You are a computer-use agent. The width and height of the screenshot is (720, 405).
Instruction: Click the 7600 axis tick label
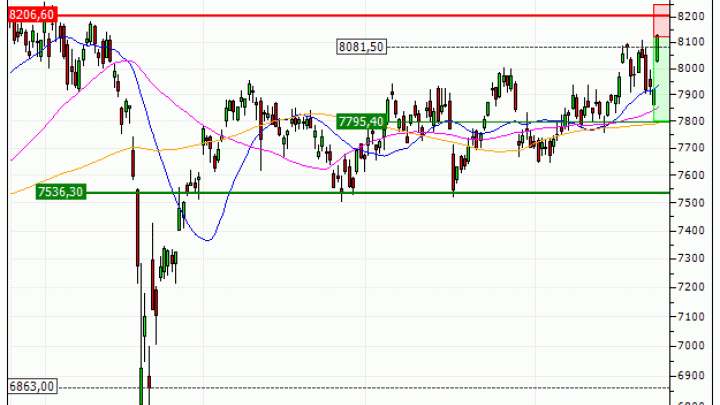click(691, 175)
